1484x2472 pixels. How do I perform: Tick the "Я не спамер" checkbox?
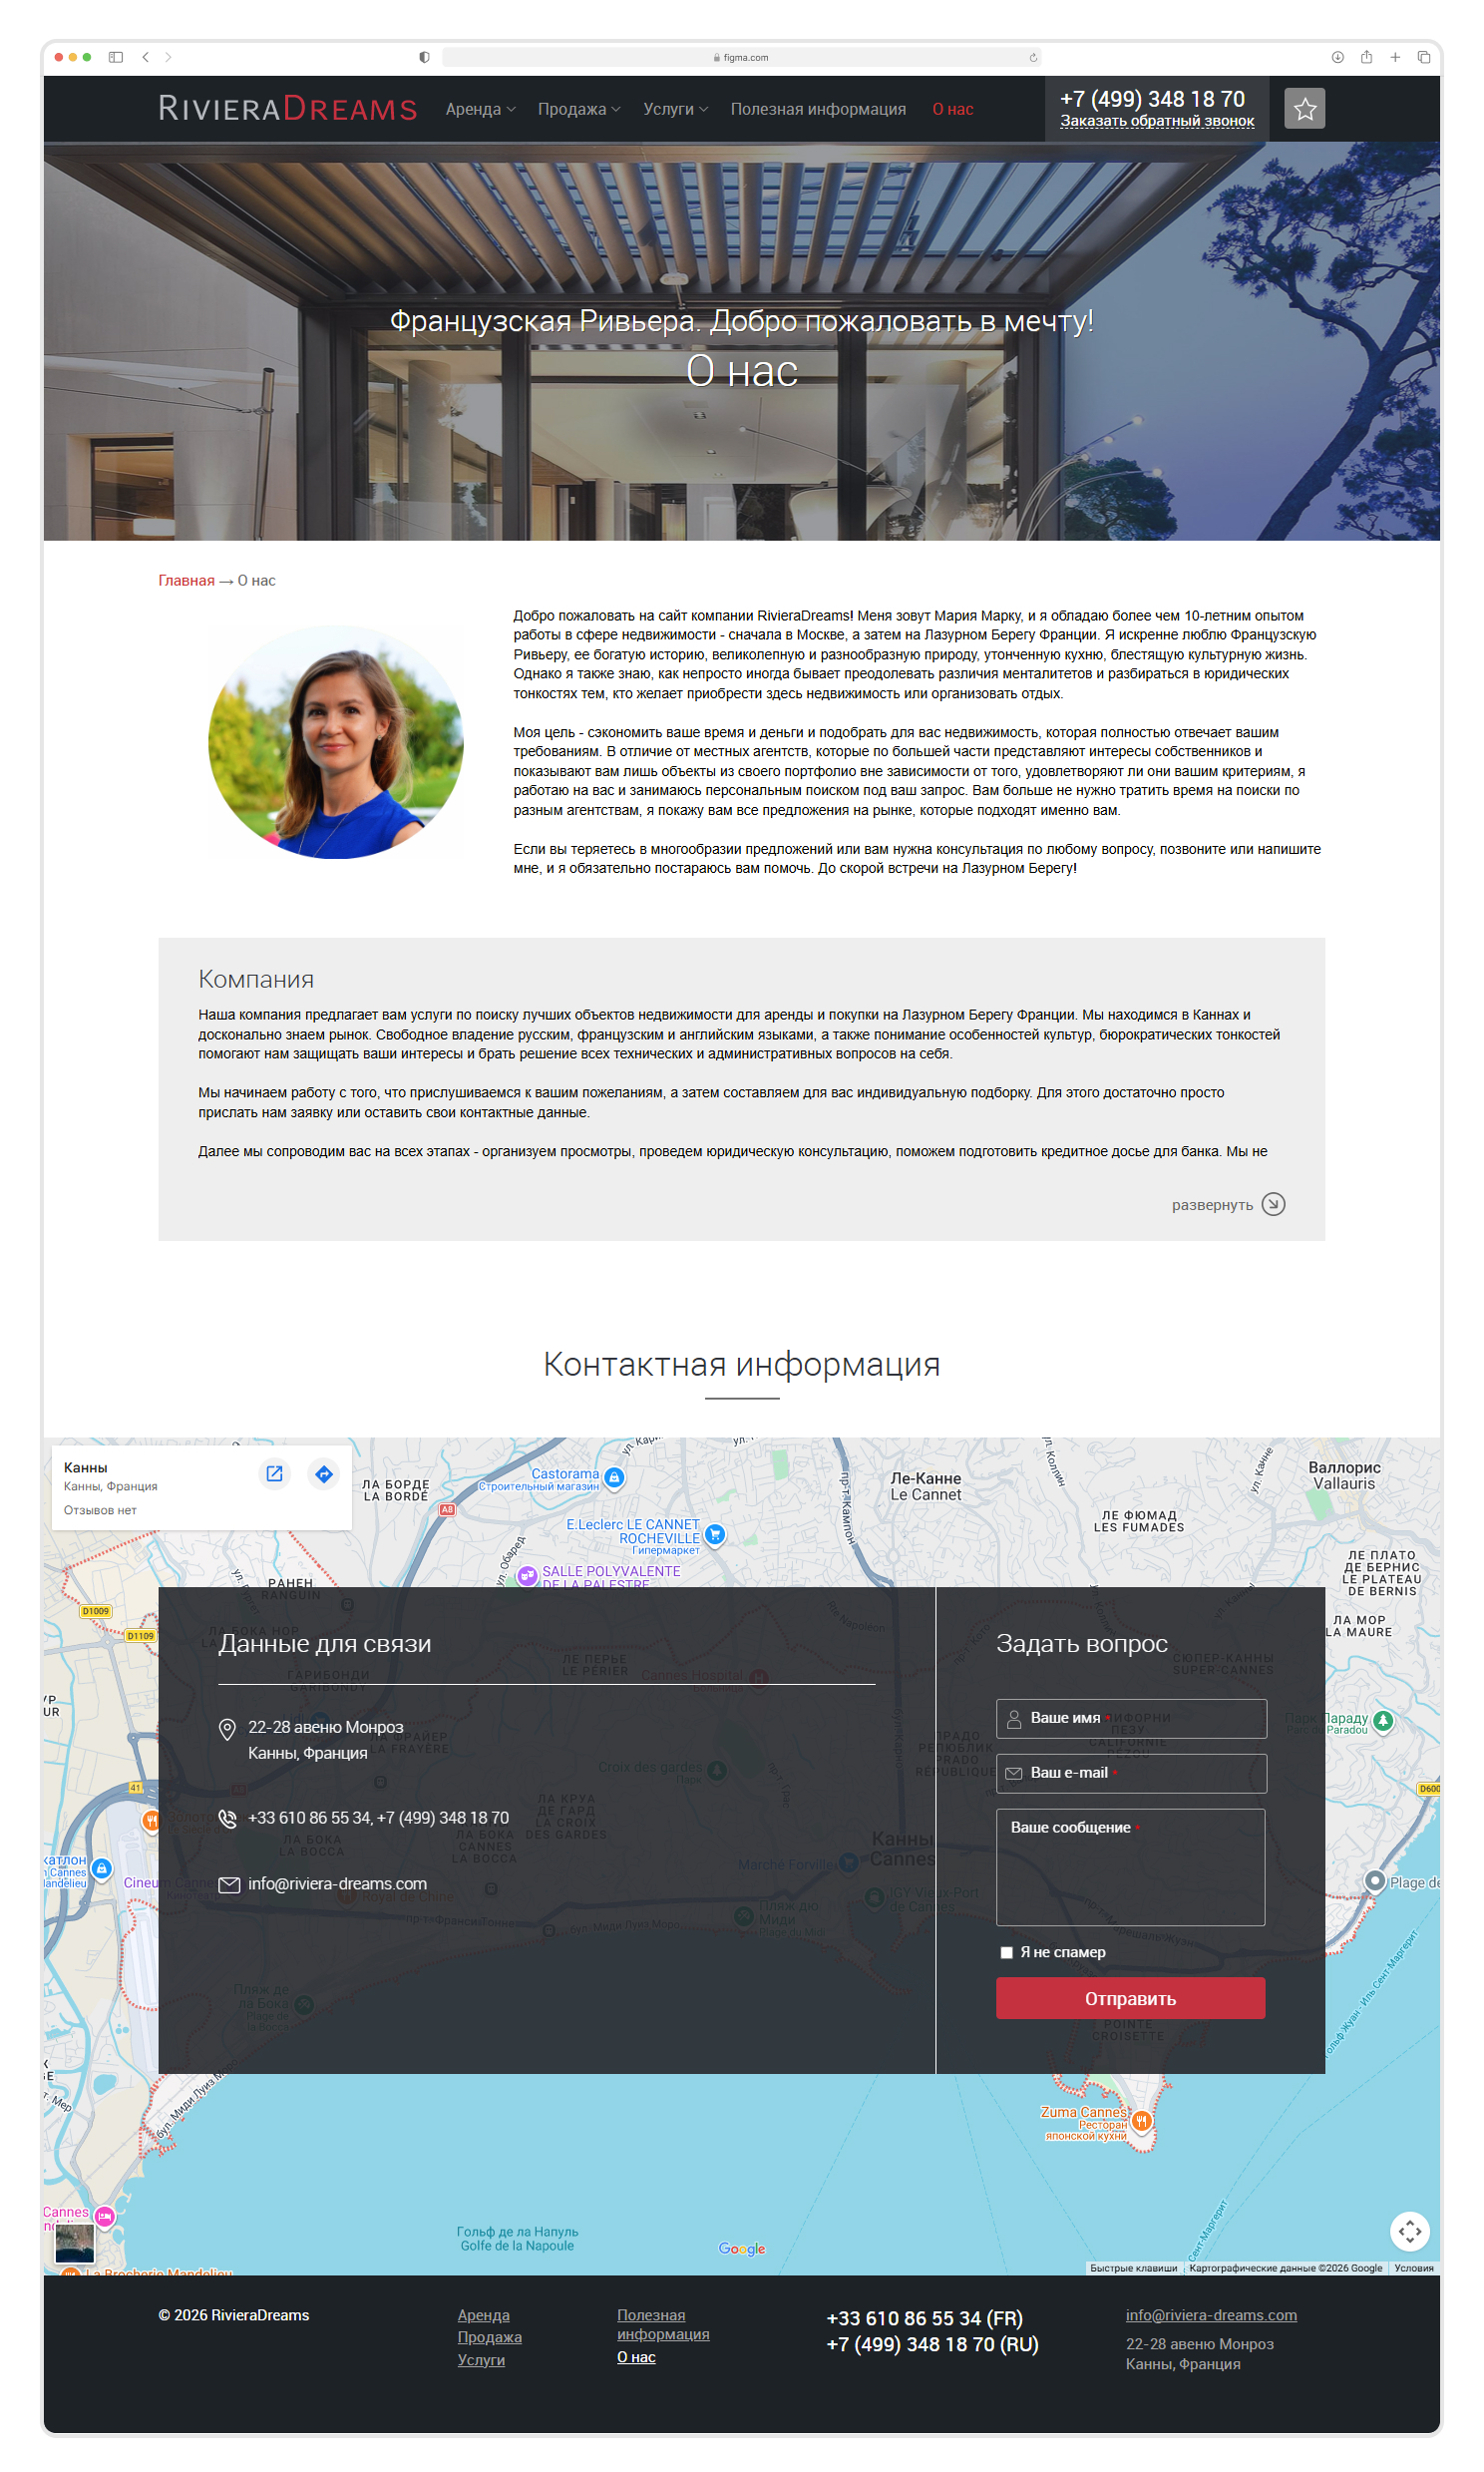1006,1952
